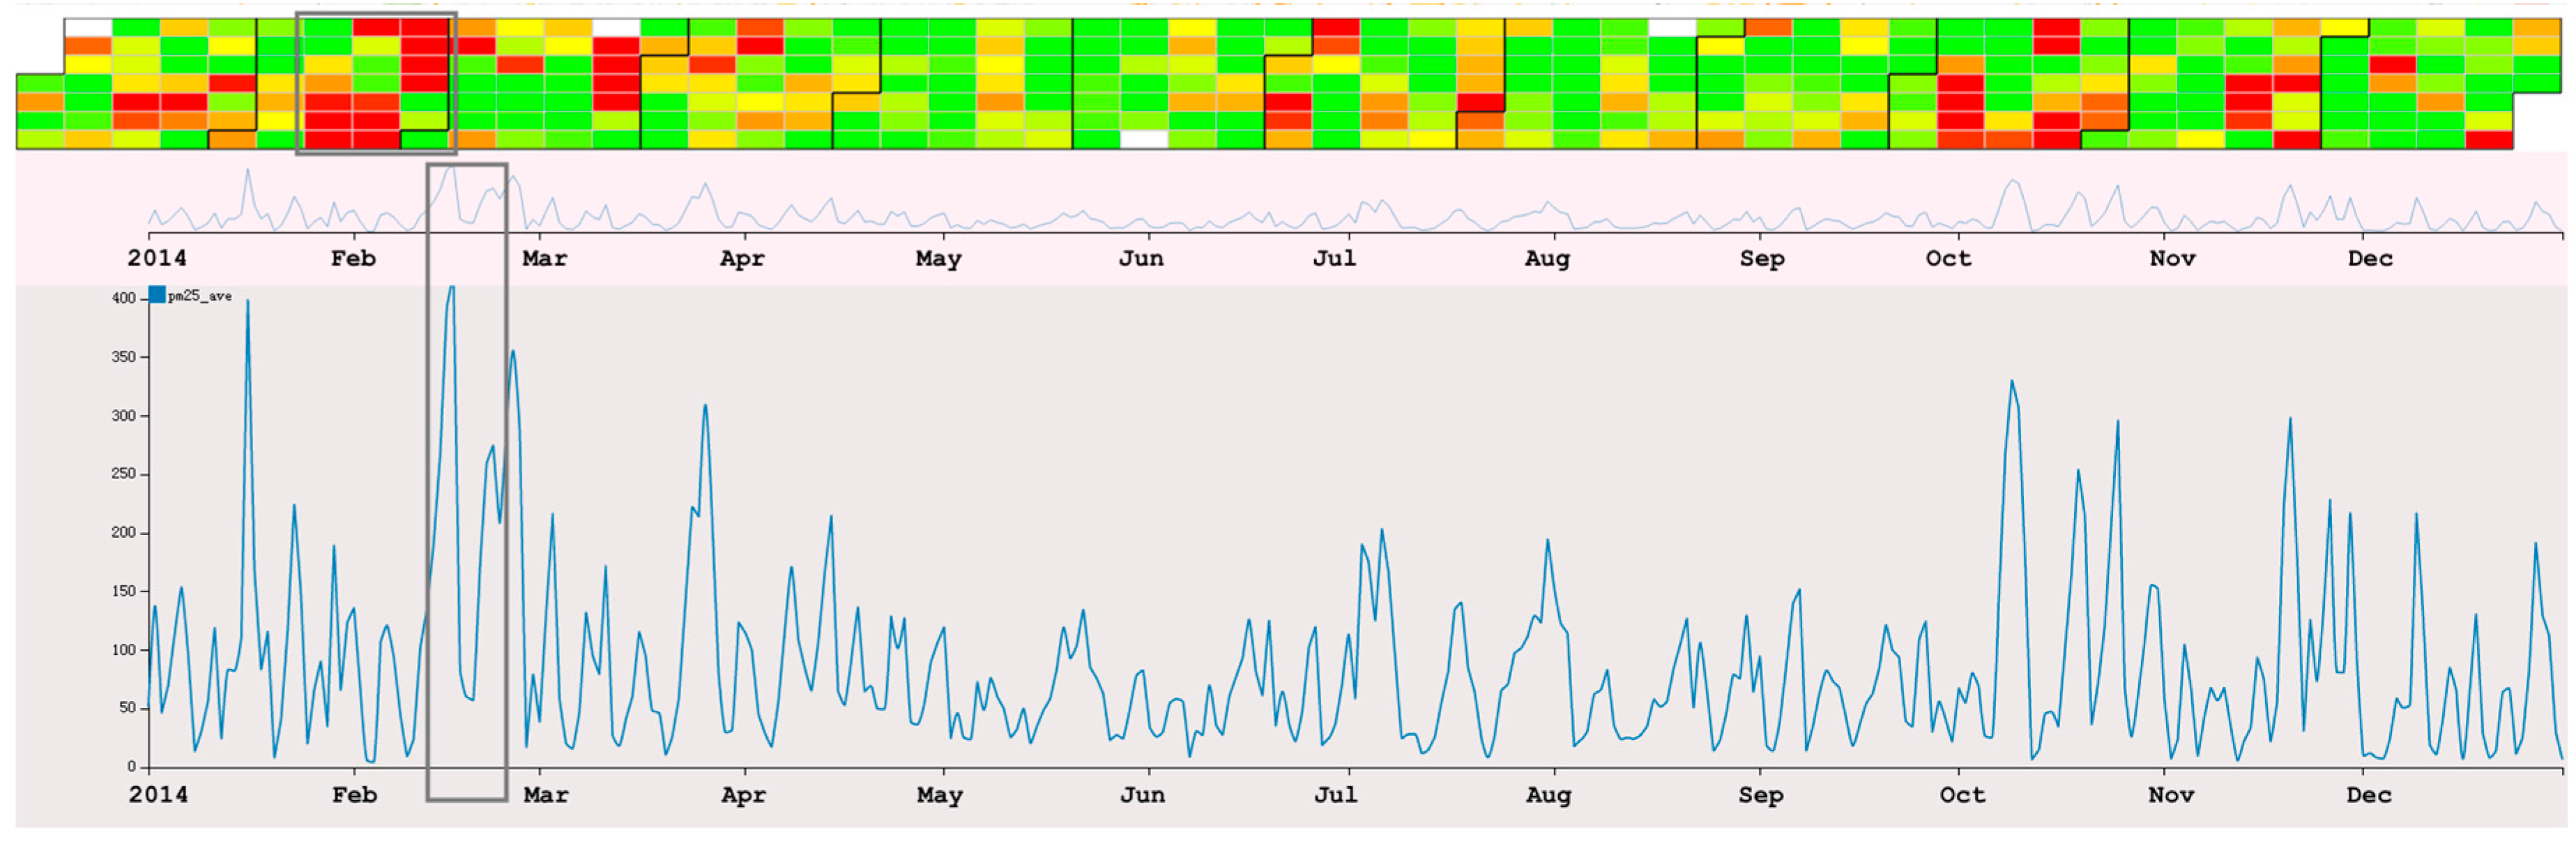Click the 100 y-axis tick label

pos(123,650)
